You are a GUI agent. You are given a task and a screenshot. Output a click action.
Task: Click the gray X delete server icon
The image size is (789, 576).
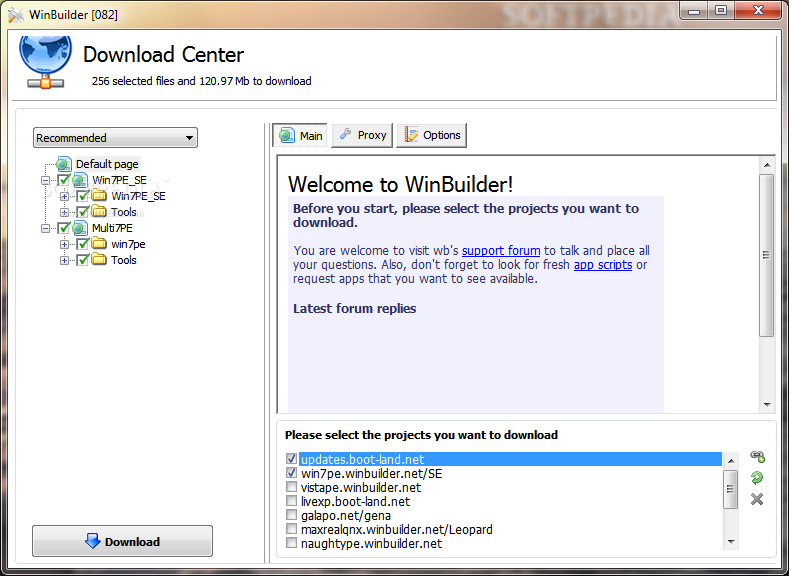click(757, 499)
